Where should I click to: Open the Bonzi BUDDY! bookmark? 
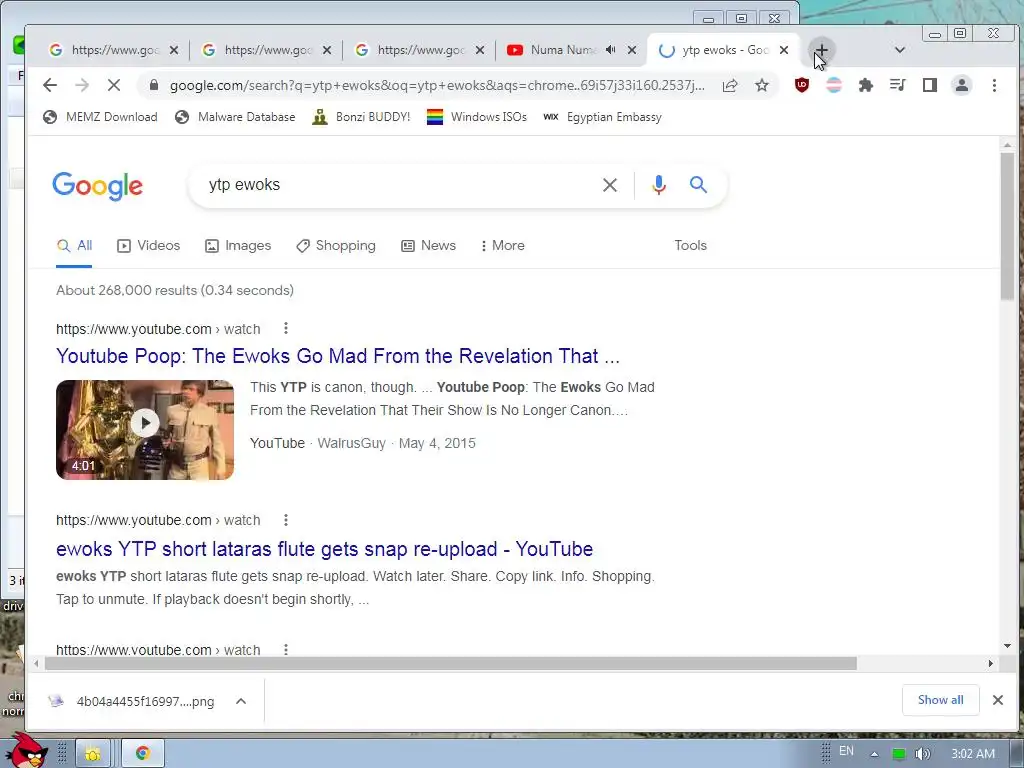pyautogui.click(x=361, y=117)
